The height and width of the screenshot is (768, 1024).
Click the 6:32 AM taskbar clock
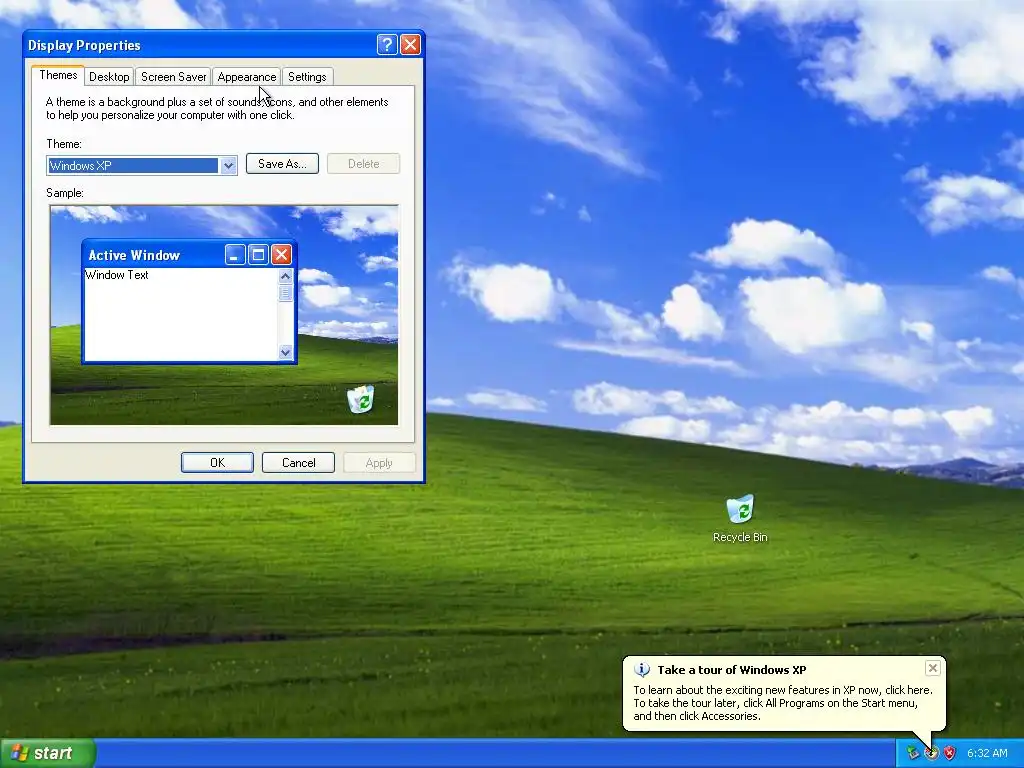point(987,753)
